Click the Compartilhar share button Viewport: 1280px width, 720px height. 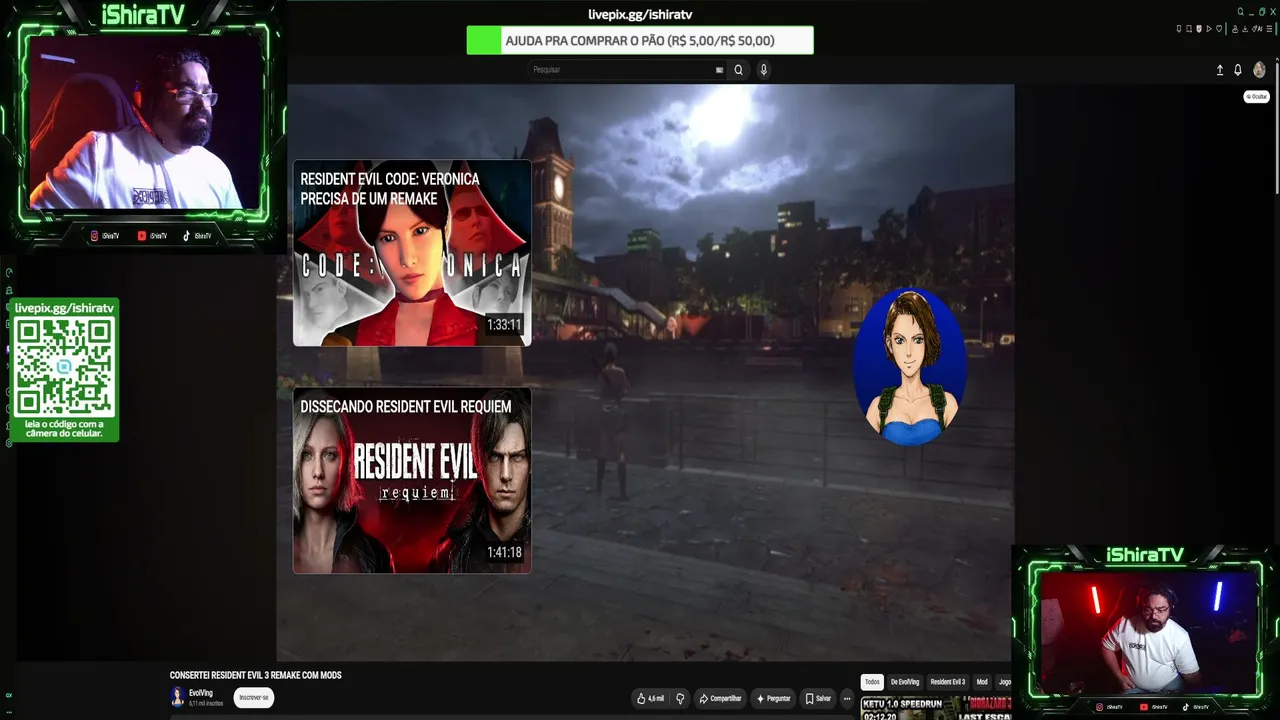click(x=720, y=699)
